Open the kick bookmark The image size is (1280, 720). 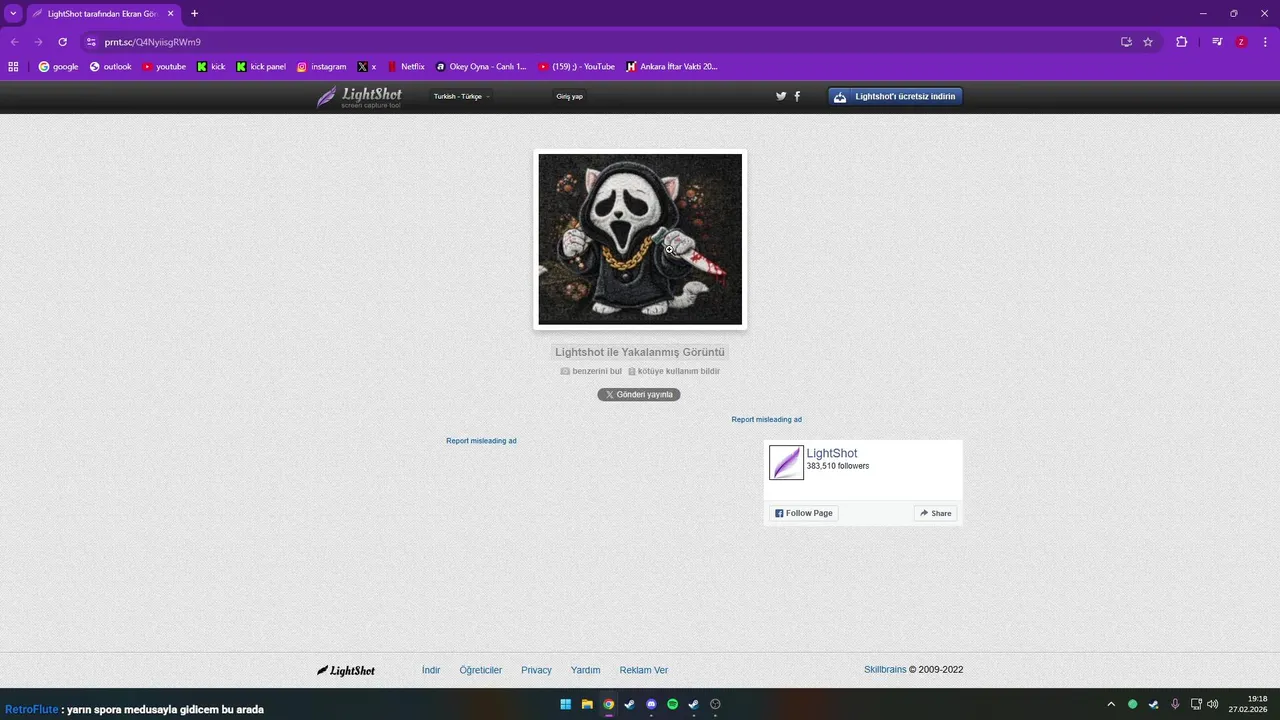(x=211, y=67)
